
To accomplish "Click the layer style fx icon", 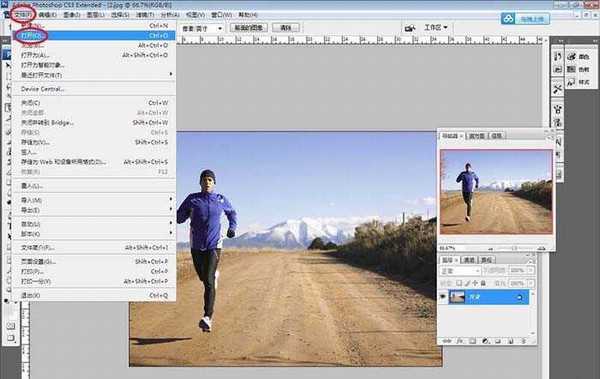I will (x=460, y=341).
